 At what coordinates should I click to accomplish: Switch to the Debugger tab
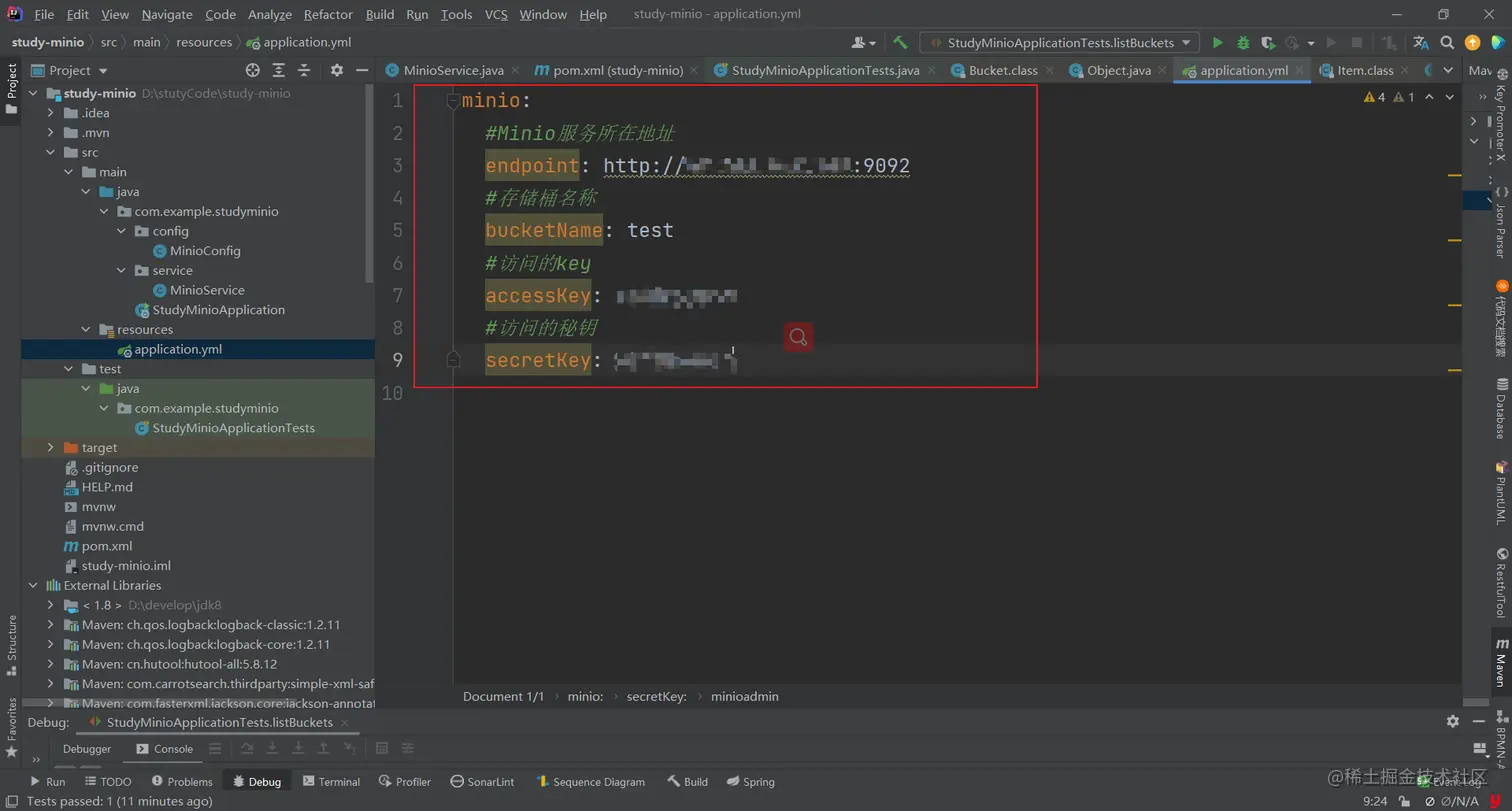click(87, 749)
